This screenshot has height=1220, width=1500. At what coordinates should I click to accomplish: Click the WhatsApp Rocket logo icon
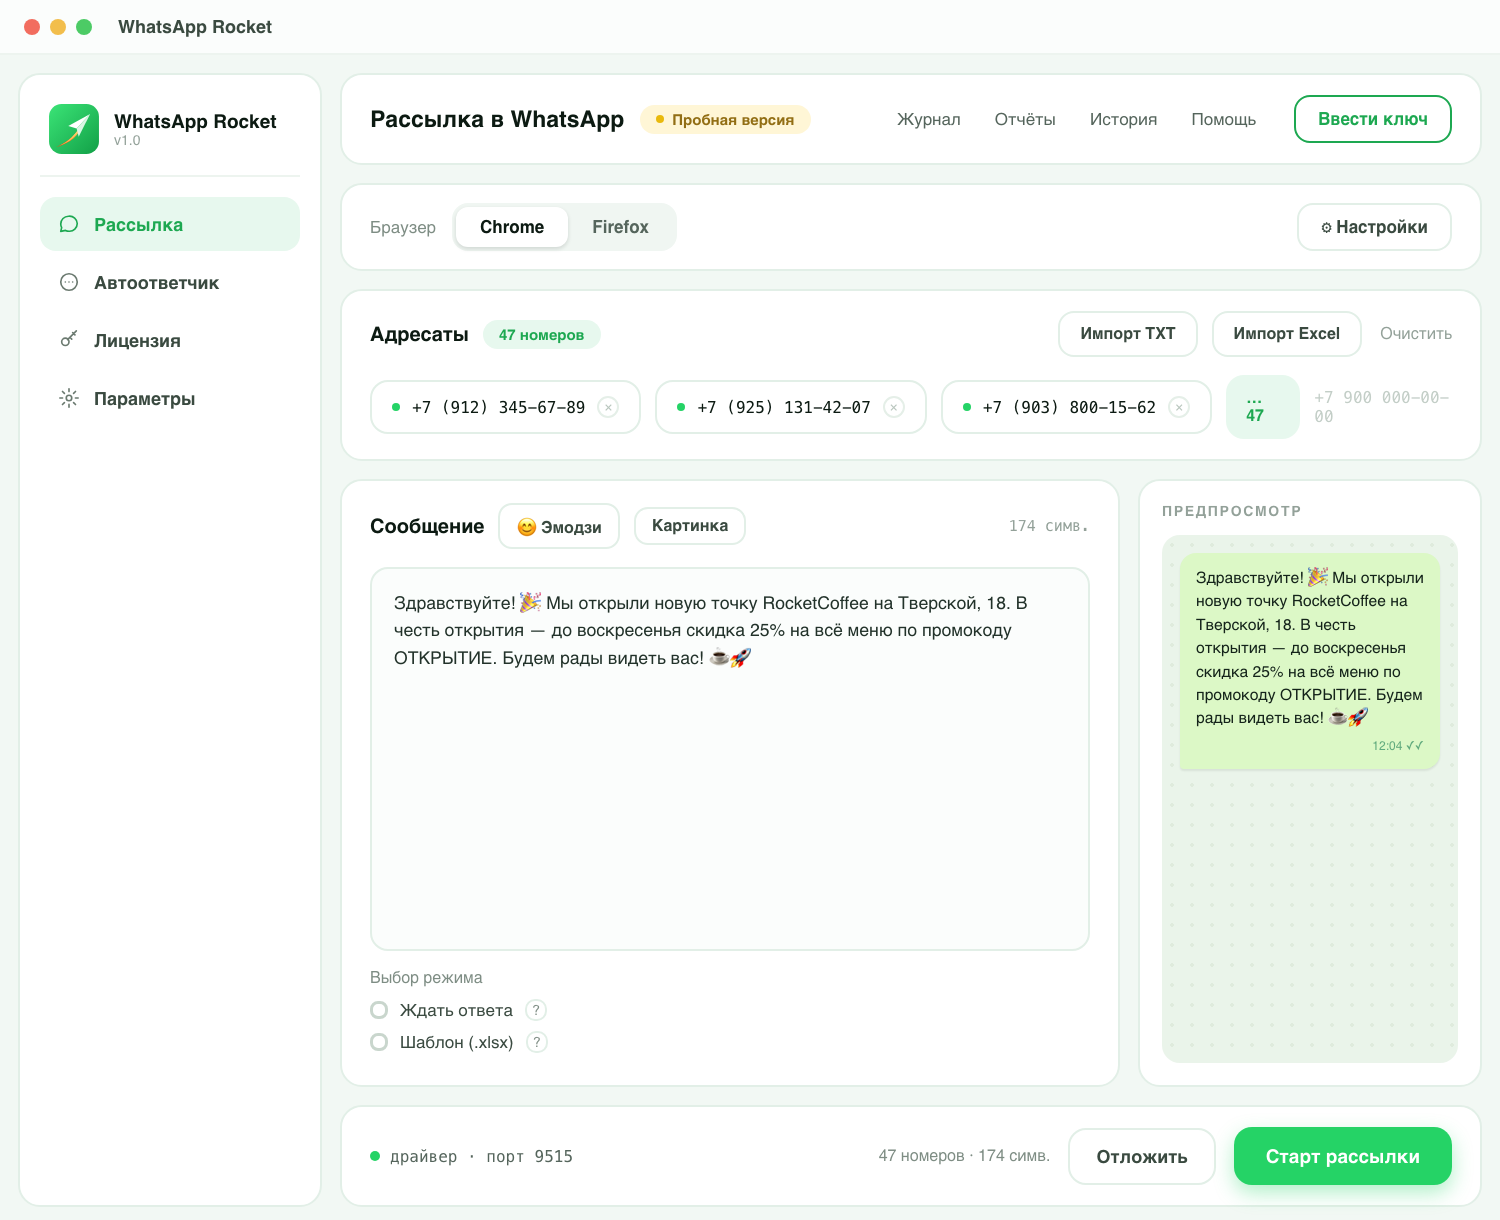(74, 129)
